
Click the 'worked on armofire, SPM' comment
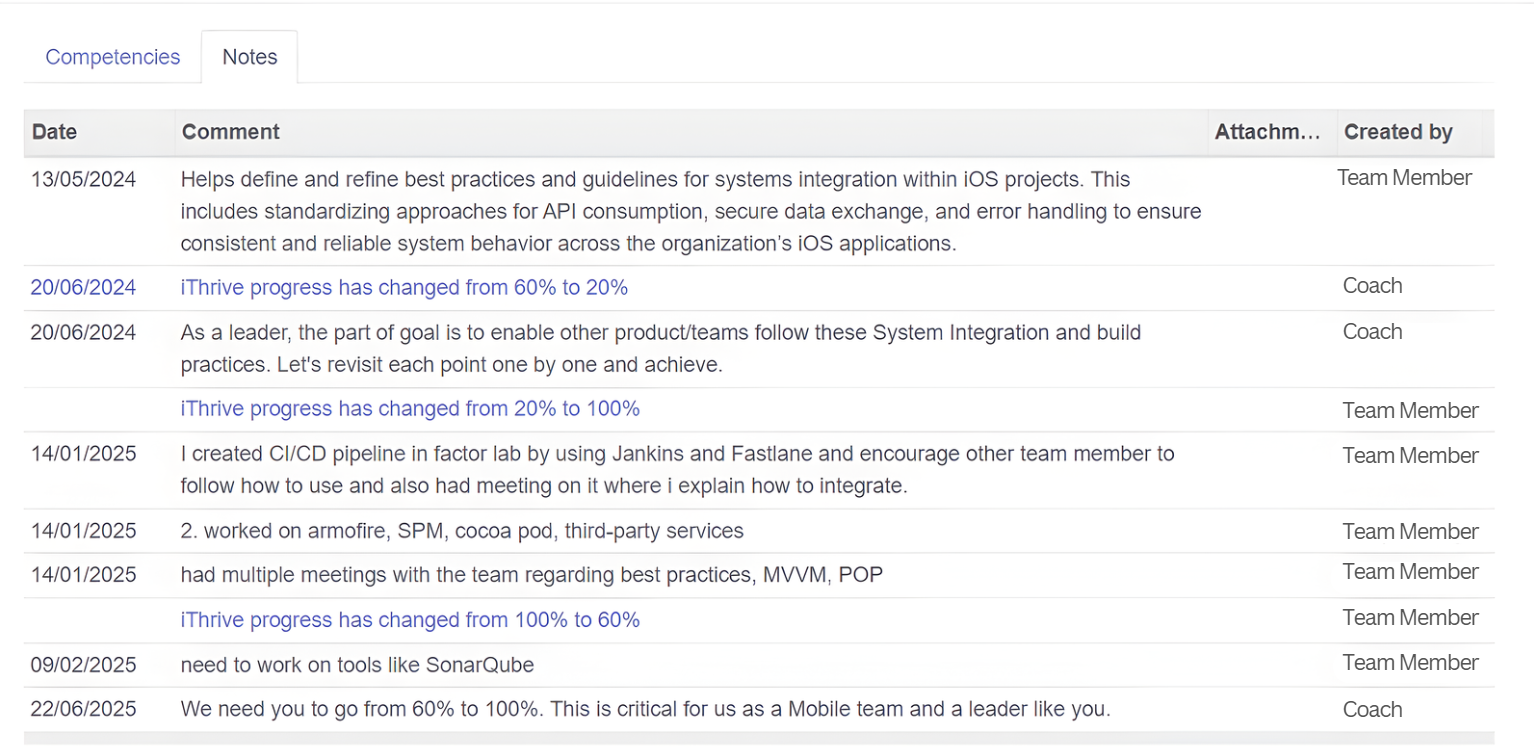[x=462, y=531]
